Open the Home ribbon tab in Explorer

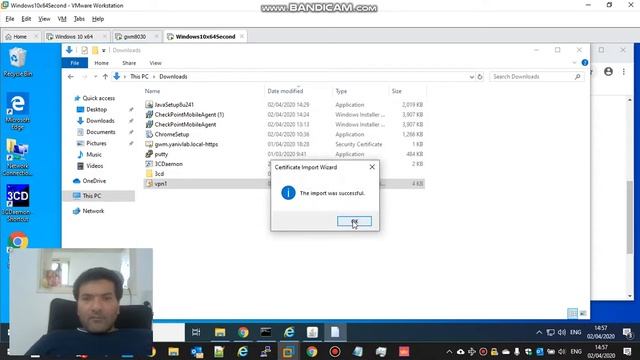(x=102, y=63)
